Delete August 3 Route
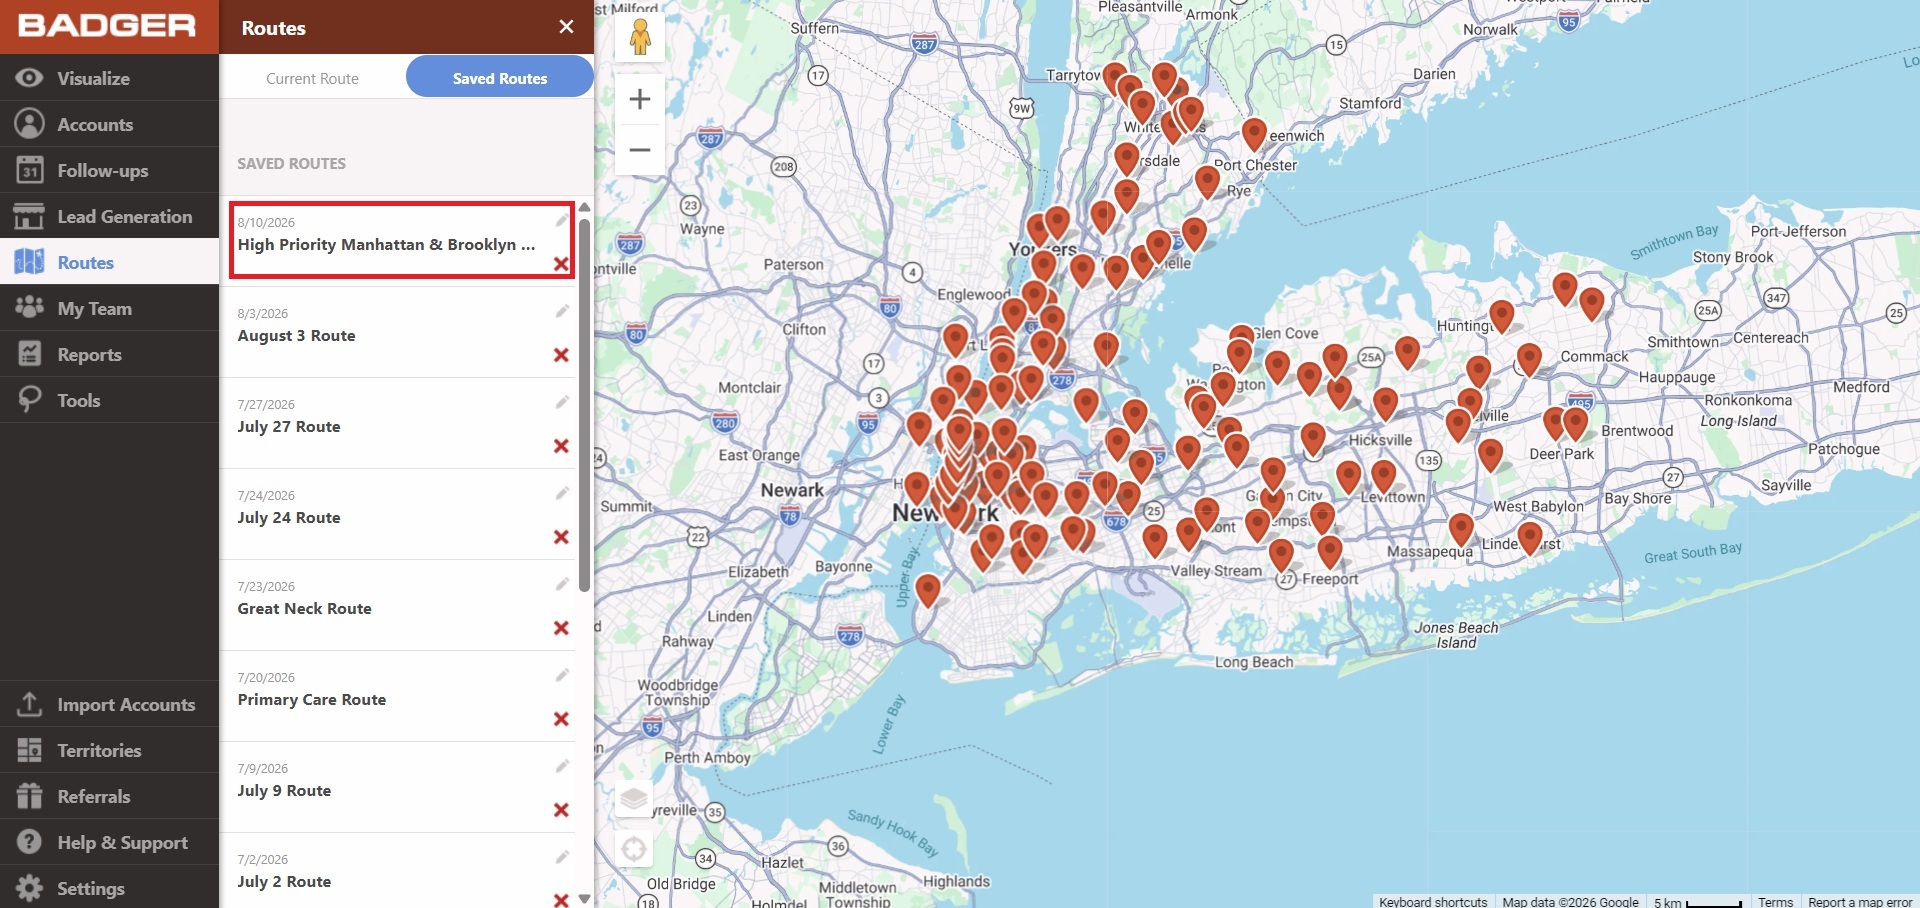1920x908 pixels. pos(561,355)
